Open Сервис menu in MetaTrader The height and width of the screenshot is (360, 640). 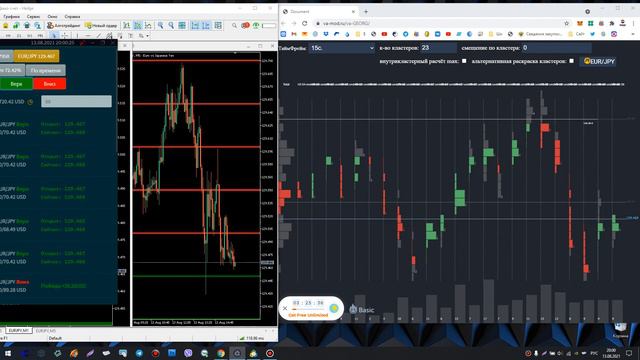pos(33,17)
